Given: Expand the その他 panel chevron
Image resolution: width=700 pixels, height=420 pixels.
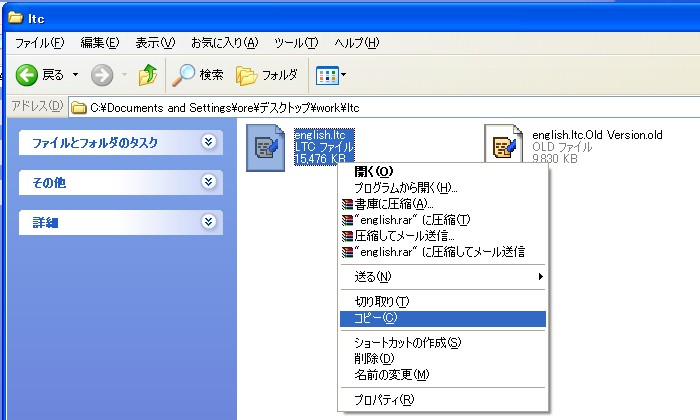Looking at the screenshot, I should (x=208, y=182).
